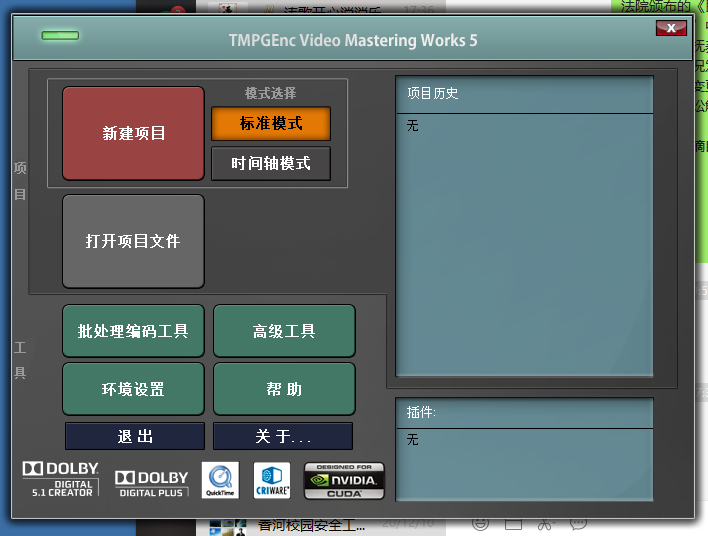
Task: Click the 插件 plugins header
Action: click(x=421, y=412)
